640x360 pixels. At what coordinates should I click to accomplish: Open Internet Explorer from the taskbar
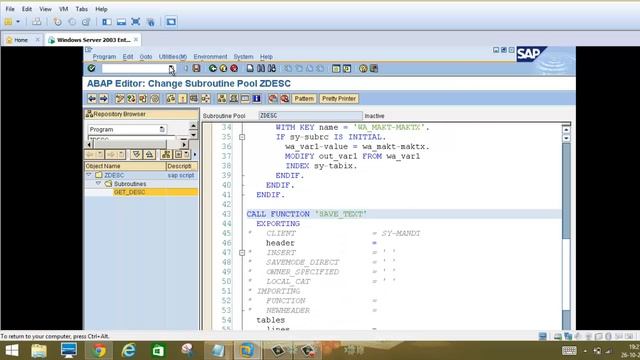point(129,351)
